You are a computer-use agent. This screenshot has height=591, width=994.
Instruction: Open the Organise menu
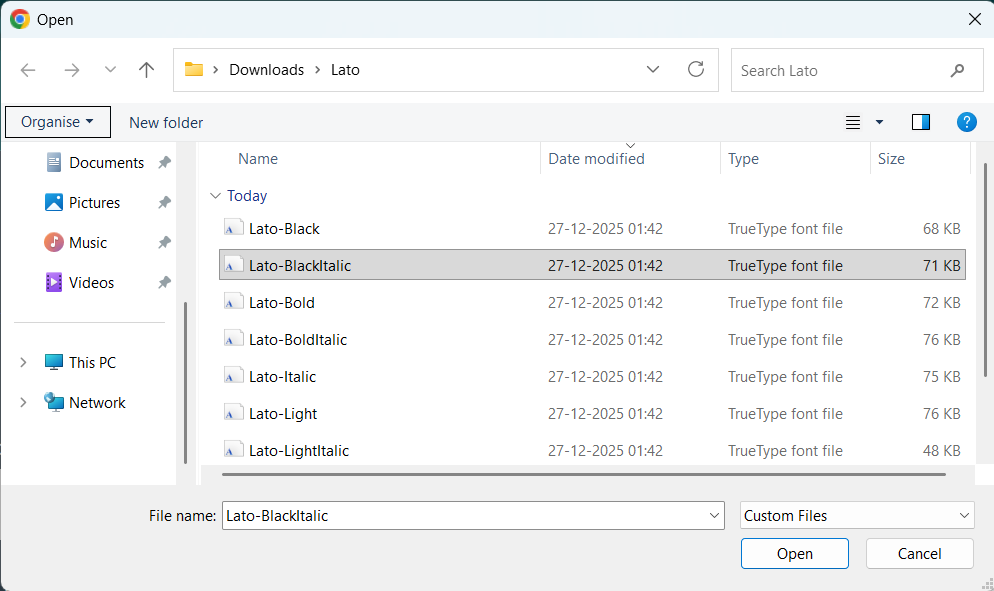point(57,122)
